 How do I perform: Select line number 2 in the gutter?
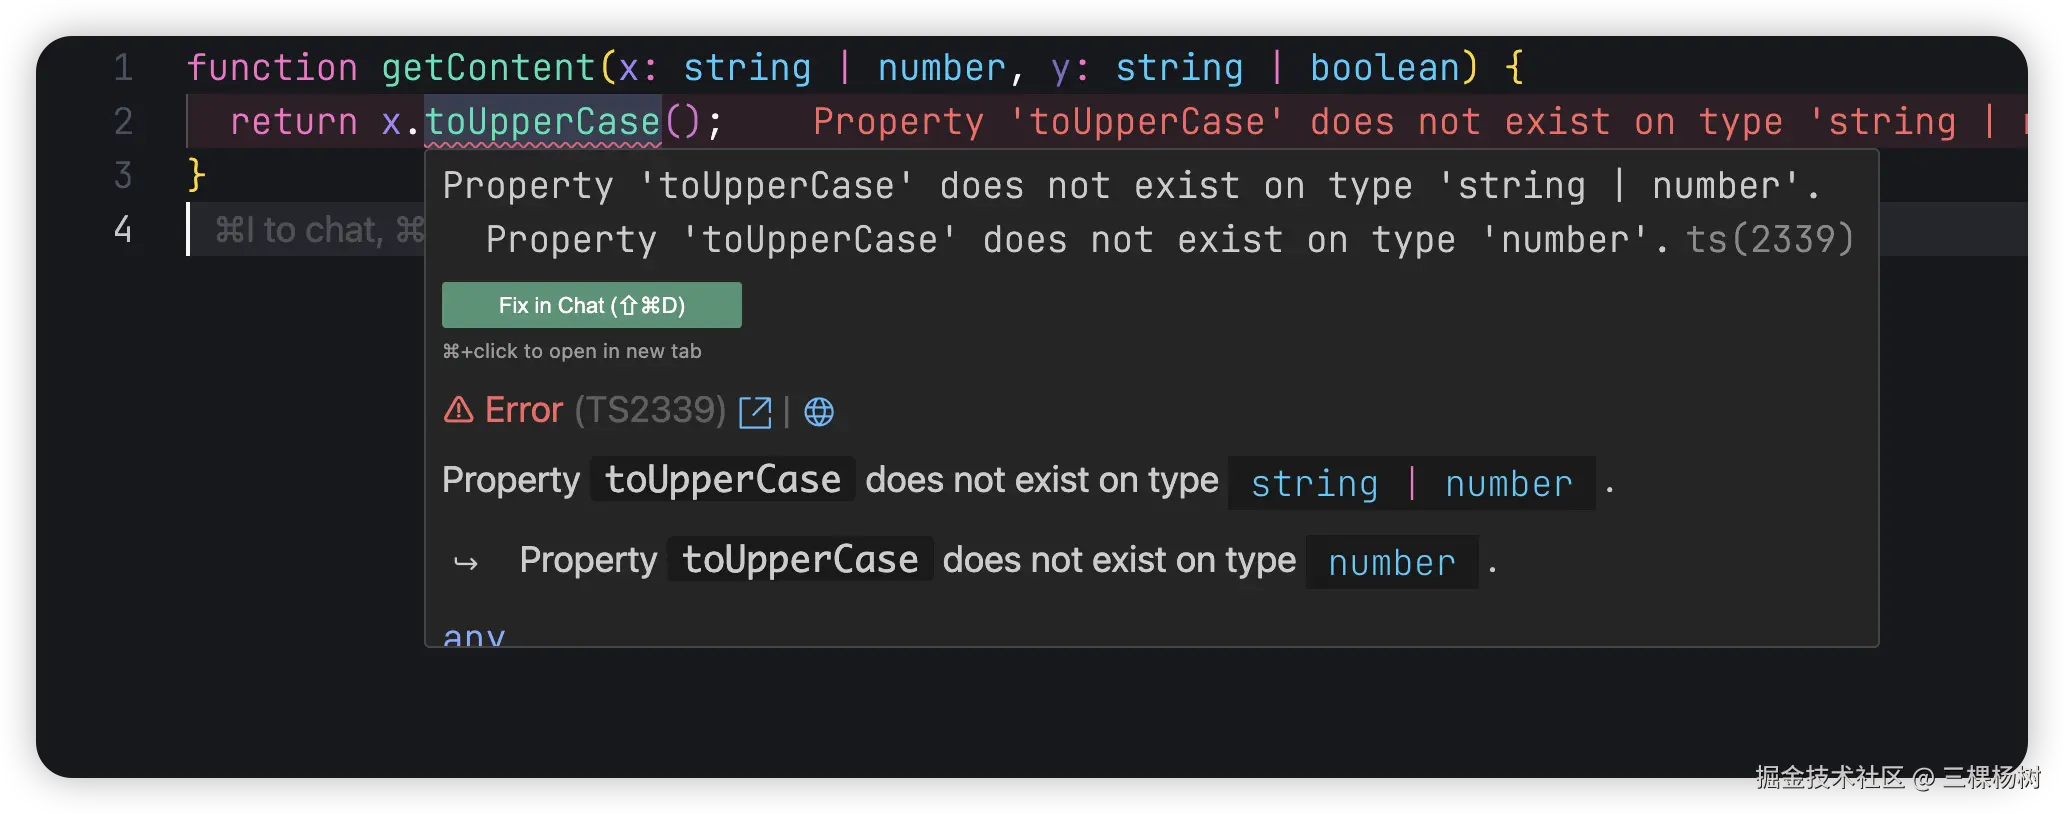tap(123, 122)
